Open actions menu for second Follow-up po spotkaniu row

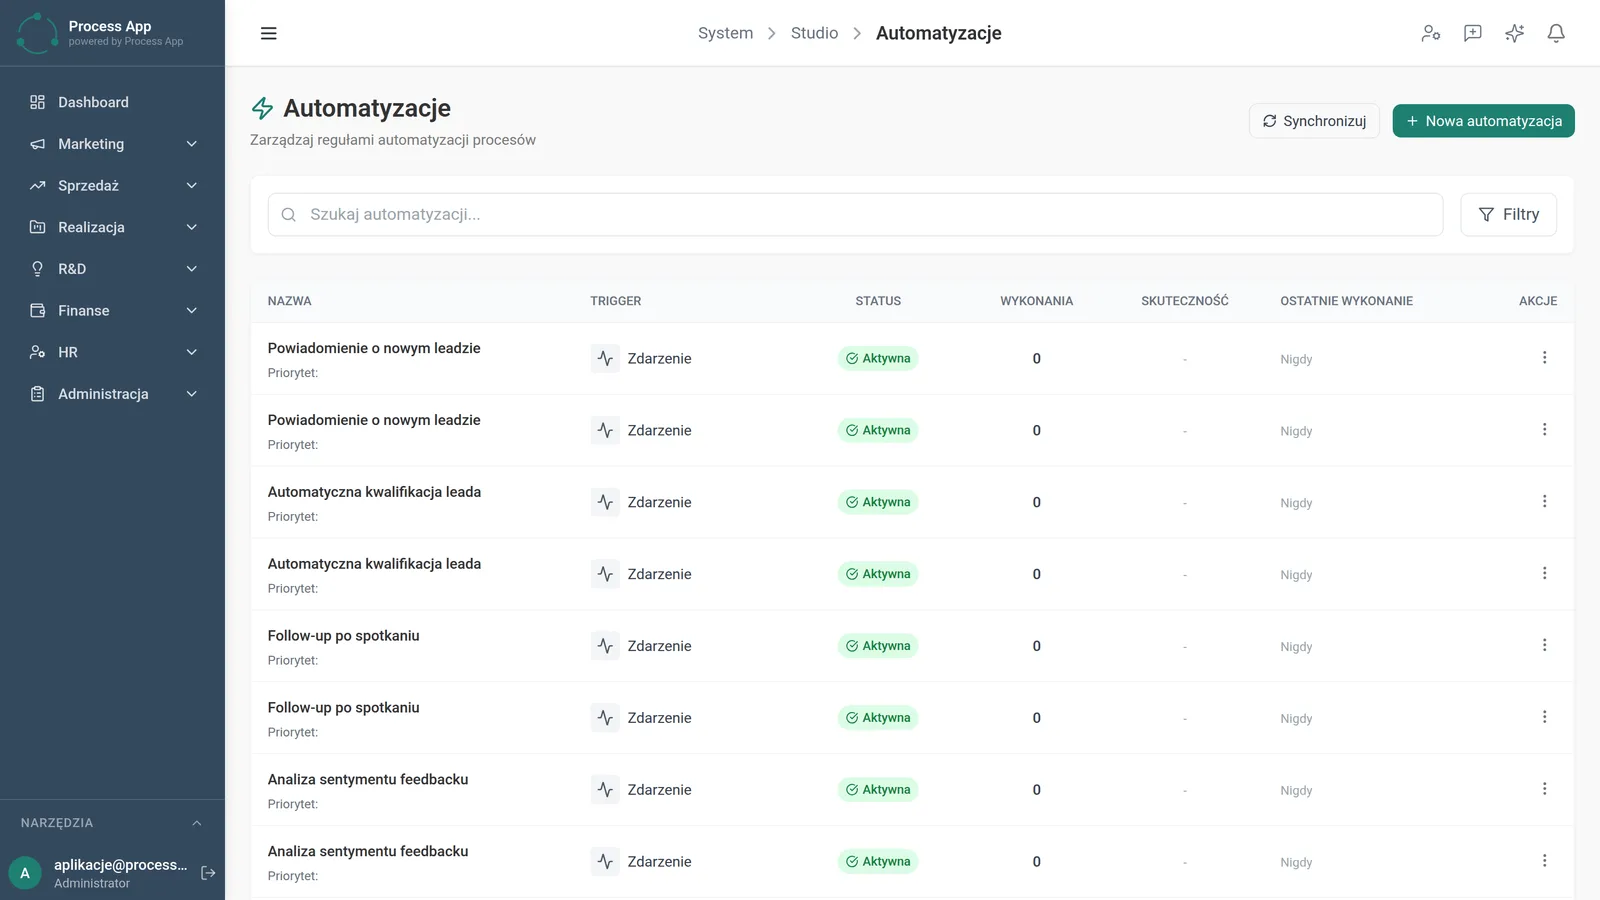point(1544,718)
